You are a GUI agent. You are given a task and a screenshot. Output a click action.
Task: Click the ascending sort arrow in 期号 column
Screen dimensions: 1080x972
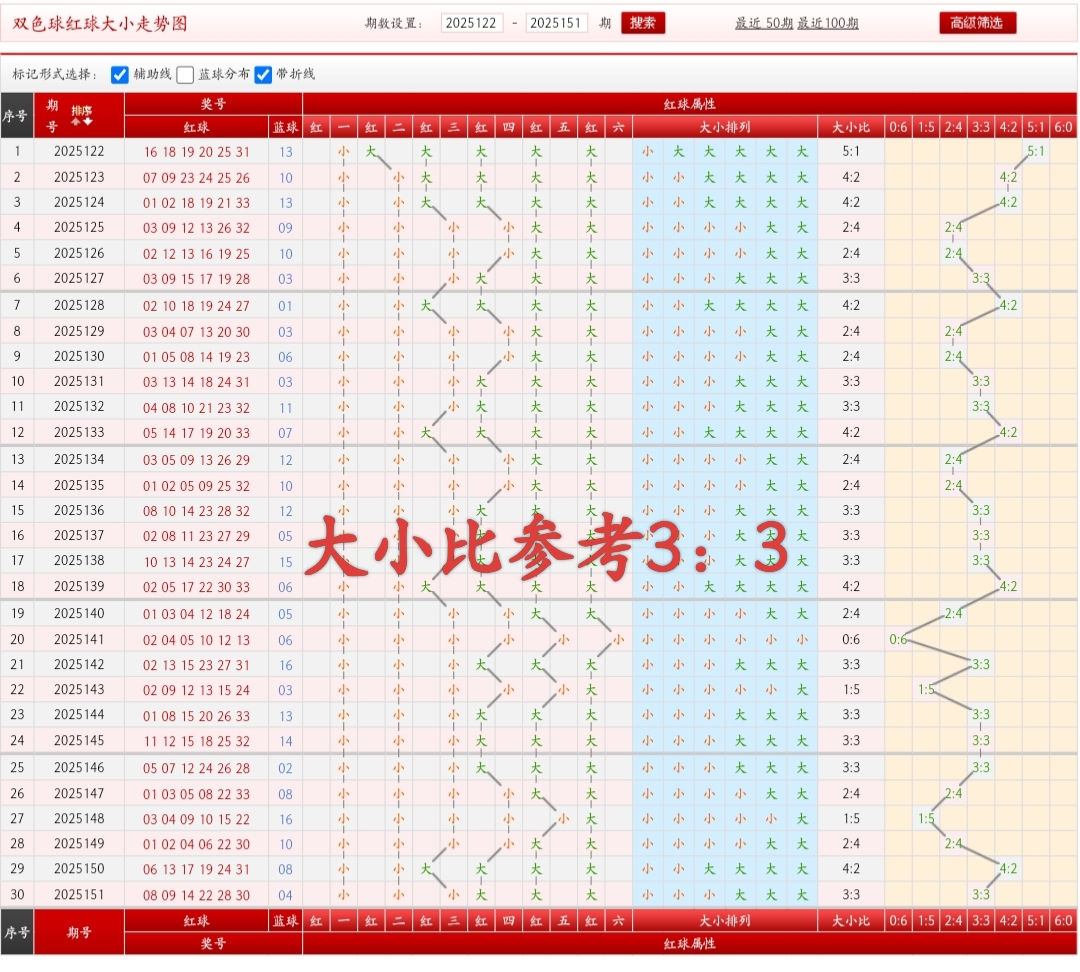point(75,122)
